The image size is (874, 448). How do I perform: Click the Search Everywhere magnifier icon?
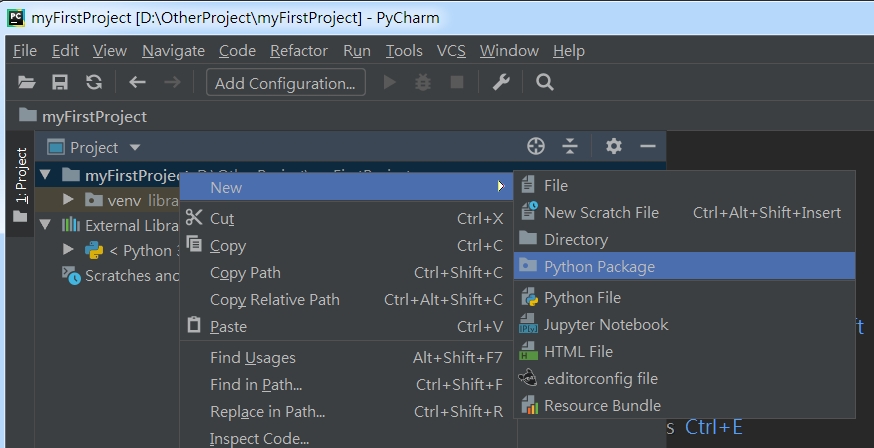[545, 83]
